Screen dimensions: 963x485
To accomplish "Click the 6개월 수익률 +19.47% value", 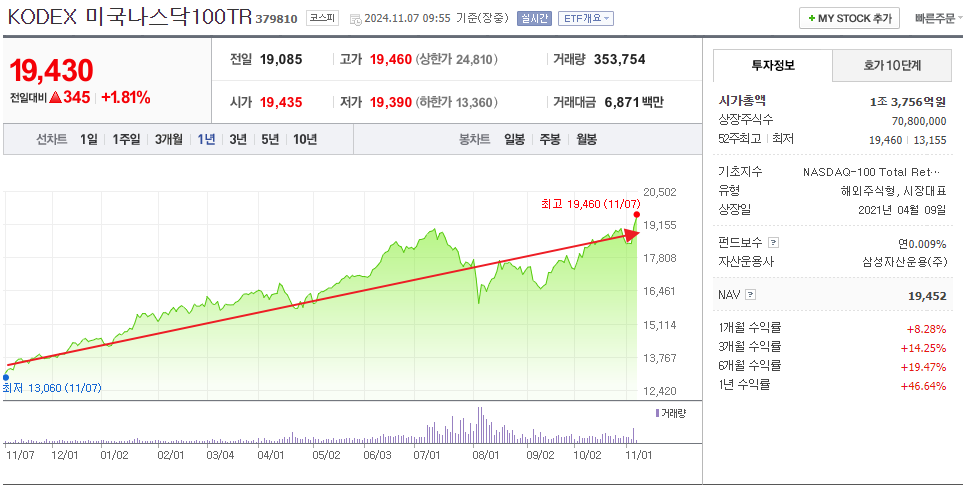I will pos(923,367).
